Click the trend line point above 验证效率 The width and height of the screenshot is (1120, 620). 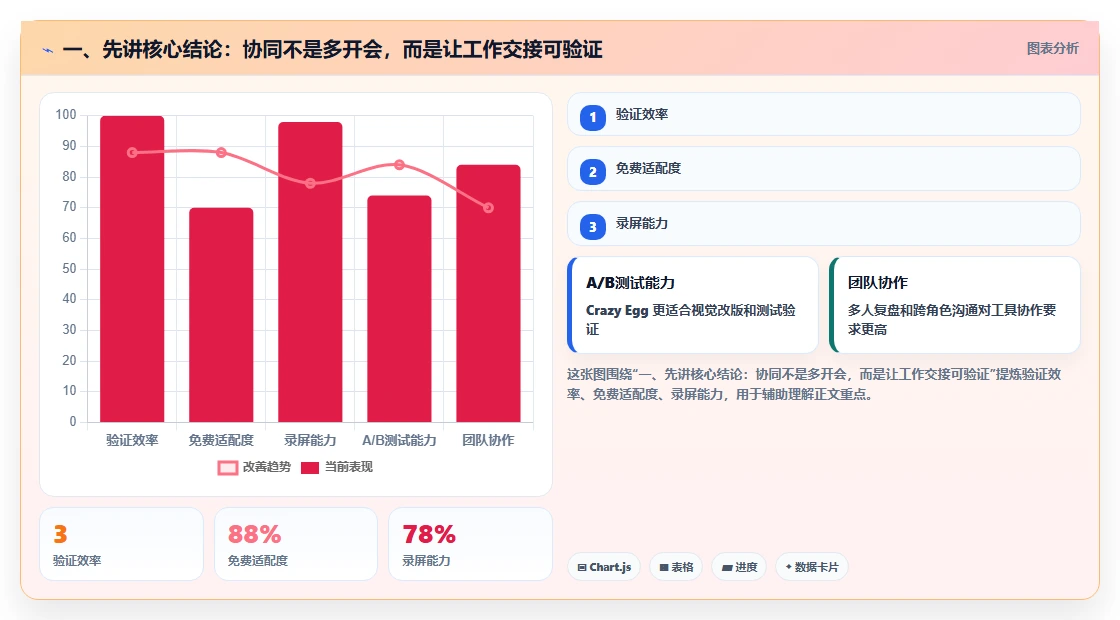coord(132,153)
